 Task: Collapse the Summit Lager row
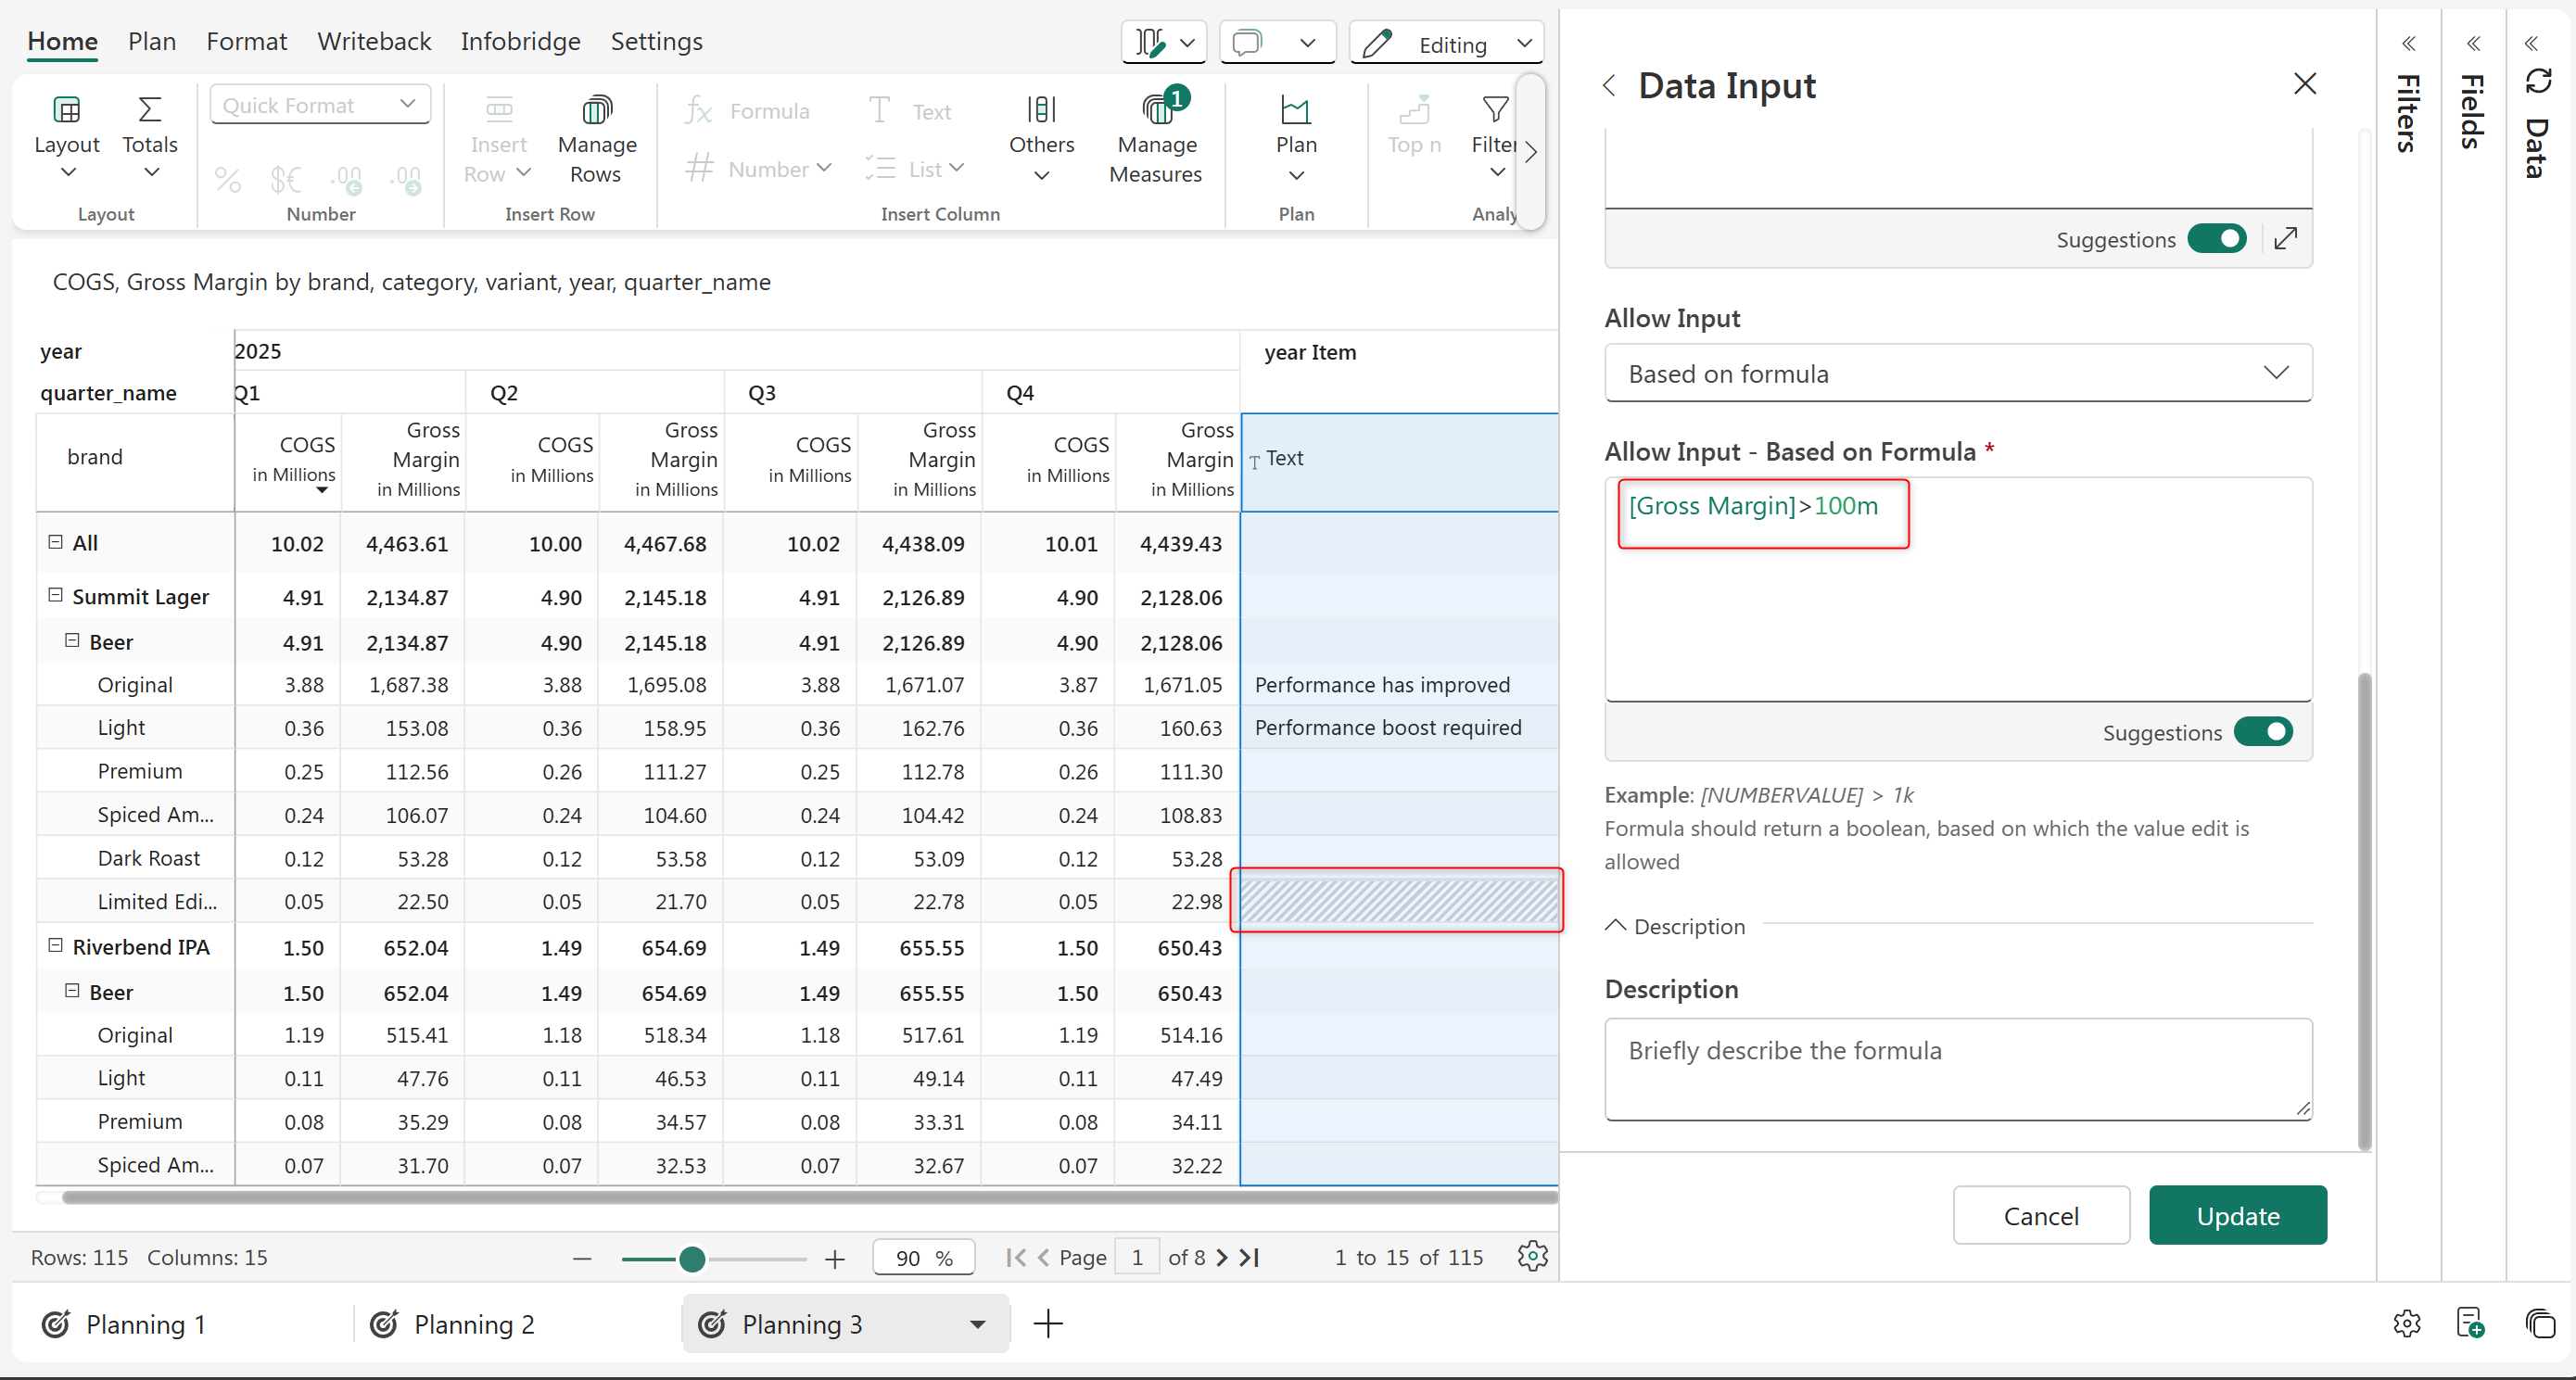pos(56,595)
